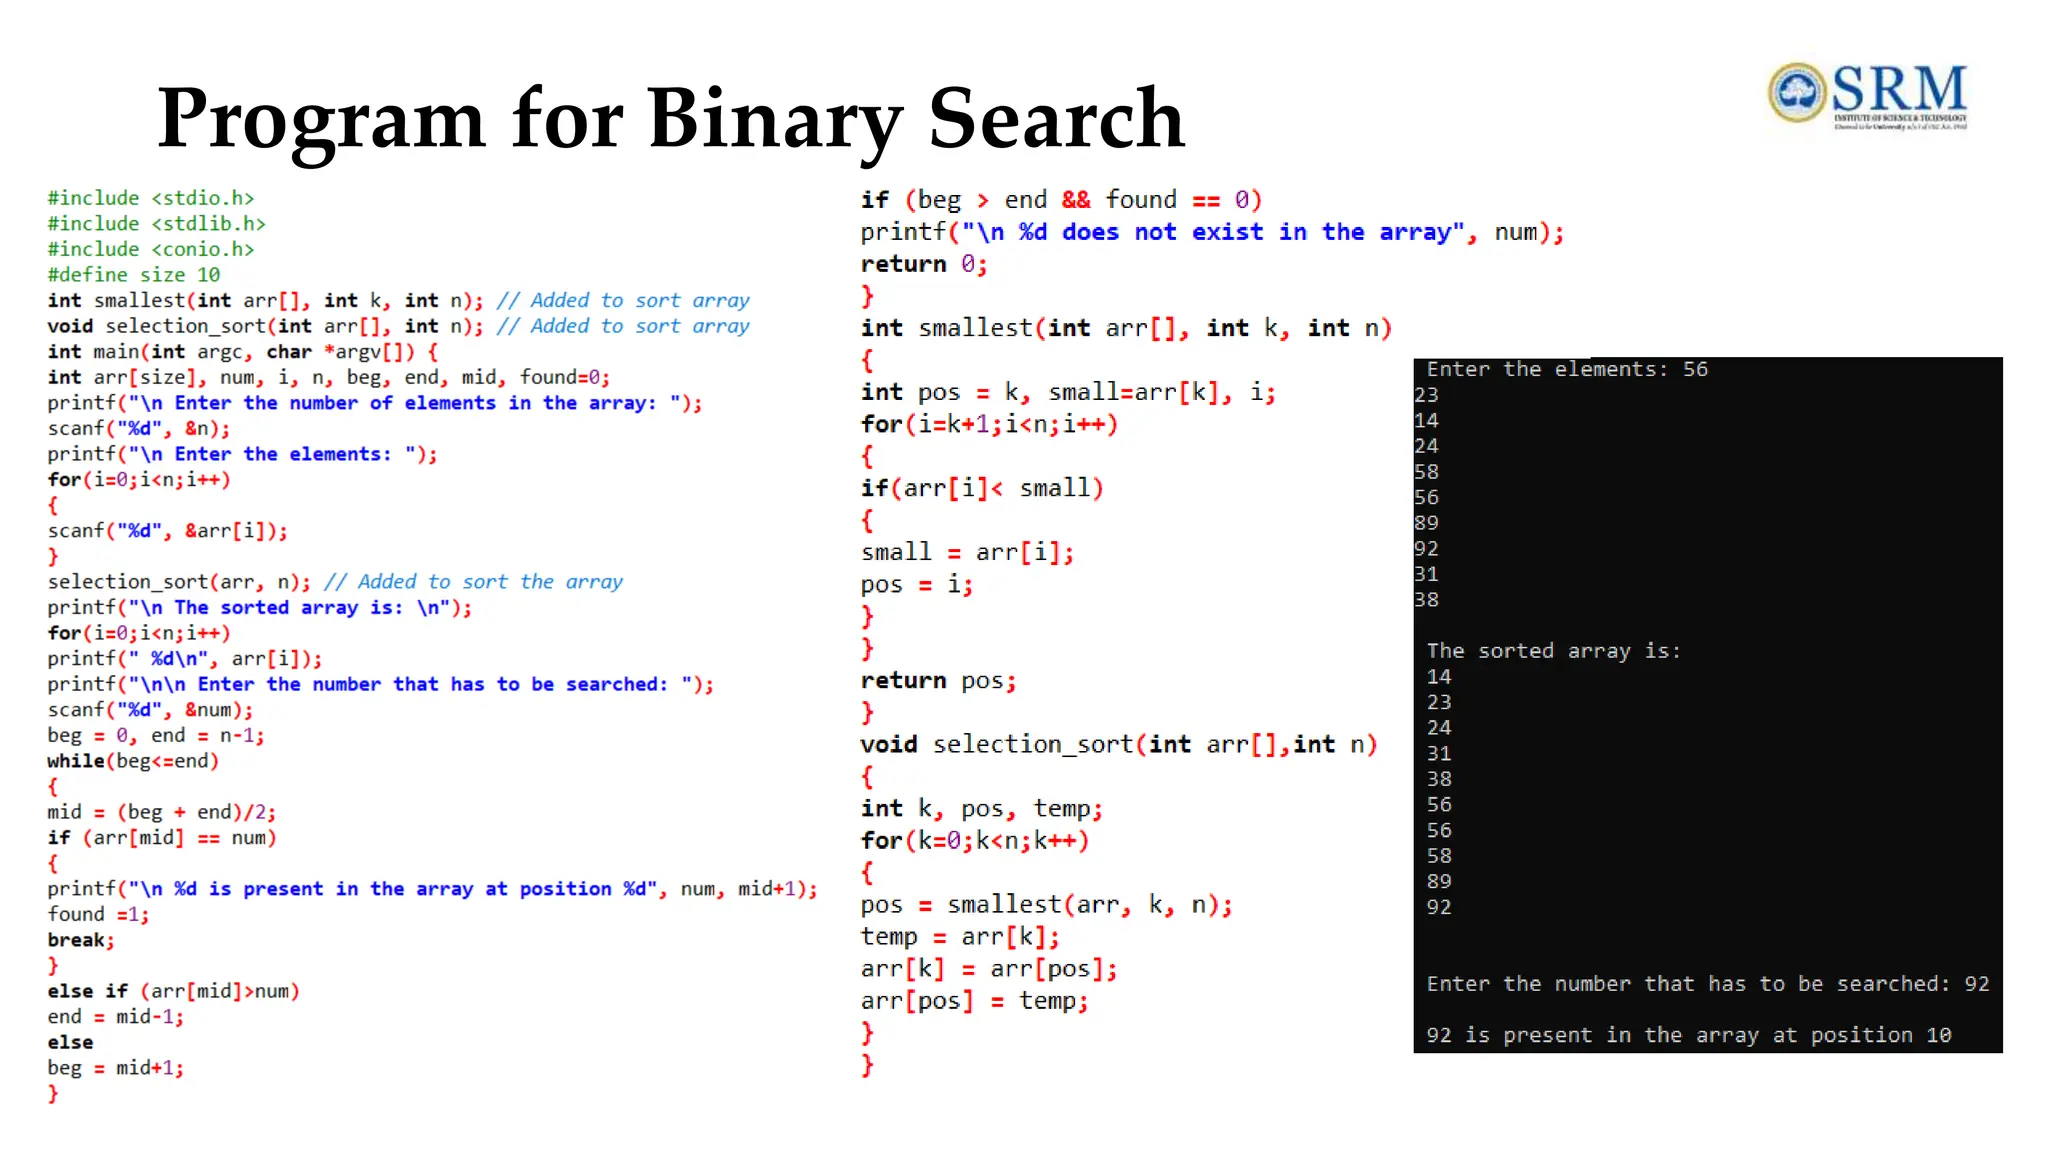Screen dimensions: 2048x1152
Task: Click 'The sorted array is:' console text
Action: click(1553, 651)
